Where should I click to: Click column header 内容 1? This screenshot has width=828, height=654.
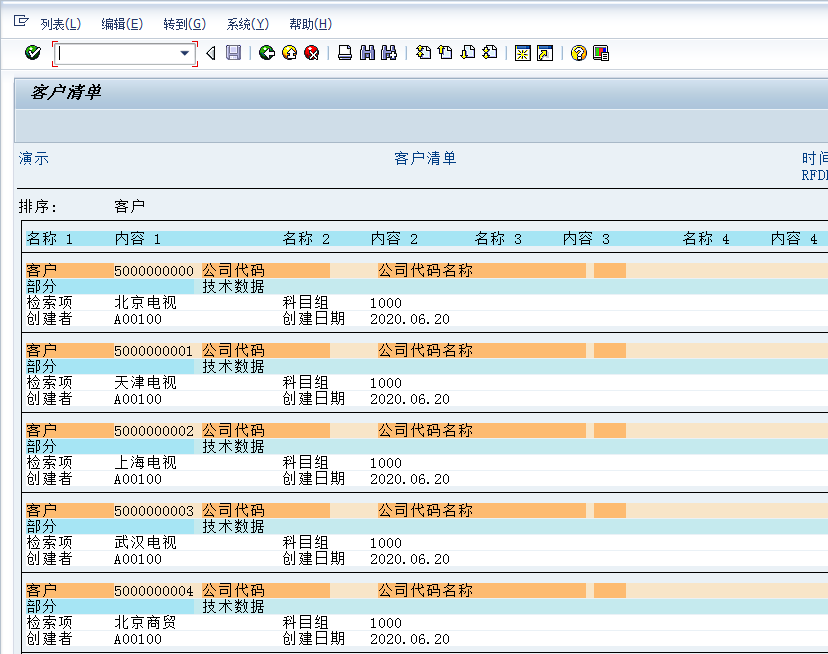138,239
